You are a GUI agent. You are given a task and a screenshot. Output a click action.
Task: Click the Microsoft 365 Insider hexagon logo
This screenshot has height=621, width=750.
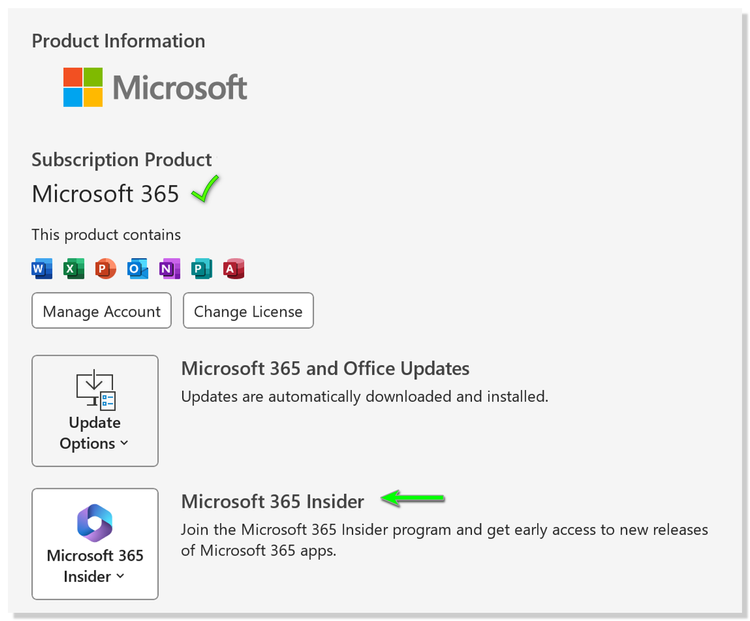(95, 523)
